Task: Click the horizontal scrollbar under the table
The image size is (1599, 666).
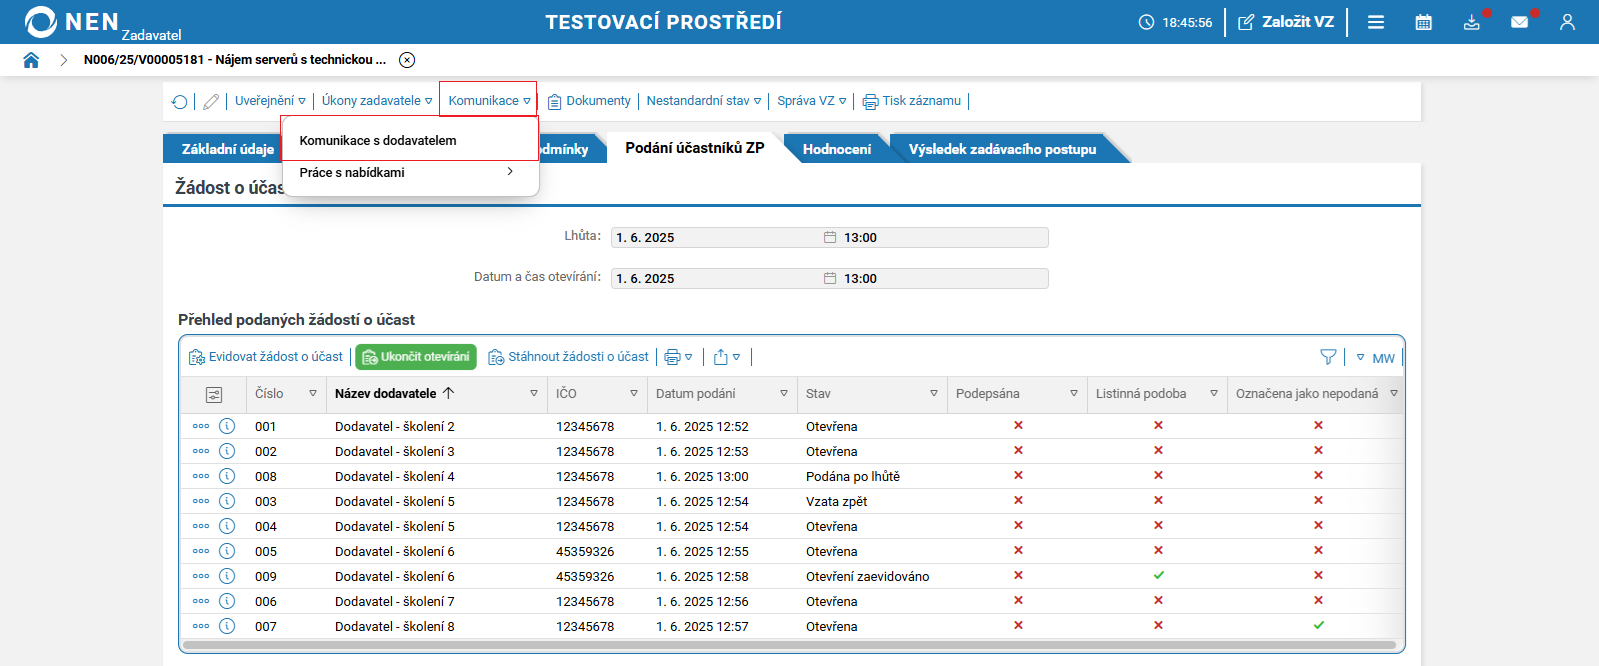Action: (788, 645)
